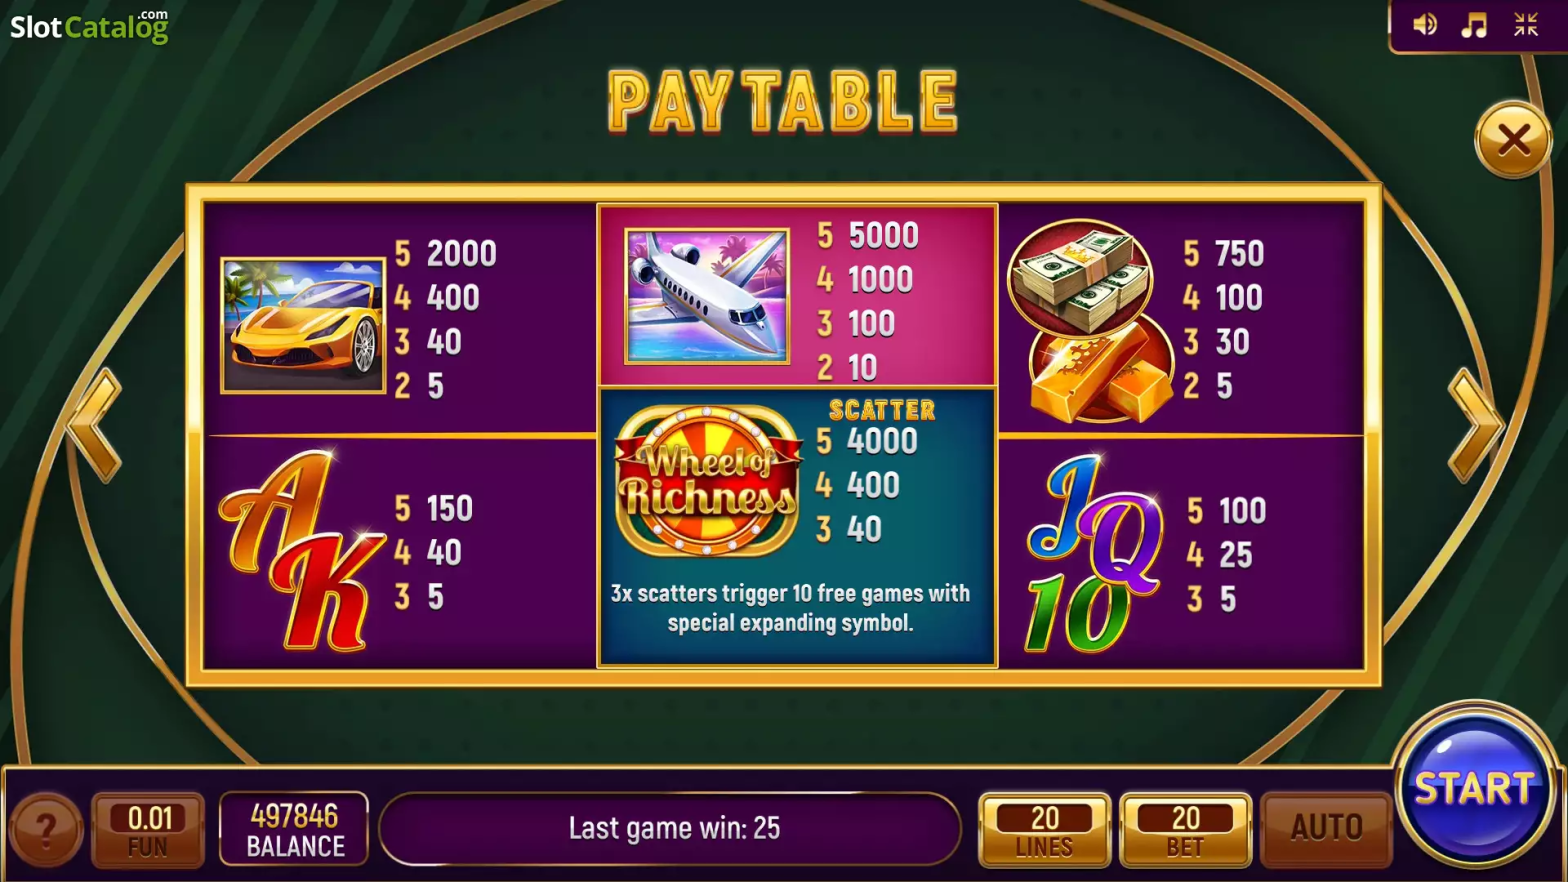
Task: Open the help question mark button
Action: point(45,829)
